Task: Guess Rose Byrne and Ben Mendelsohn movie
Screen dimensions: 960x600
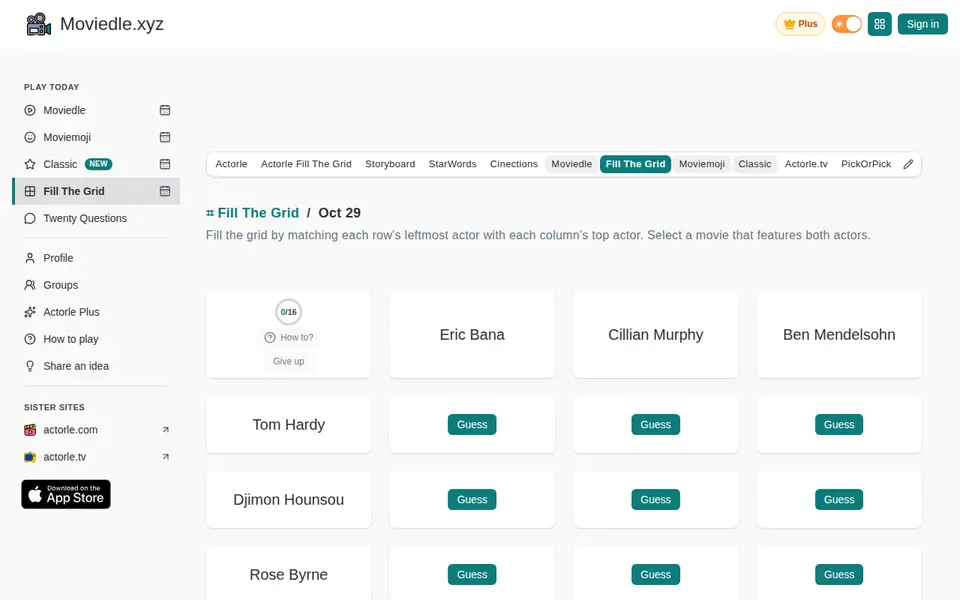Action: (x=839, y=574)
